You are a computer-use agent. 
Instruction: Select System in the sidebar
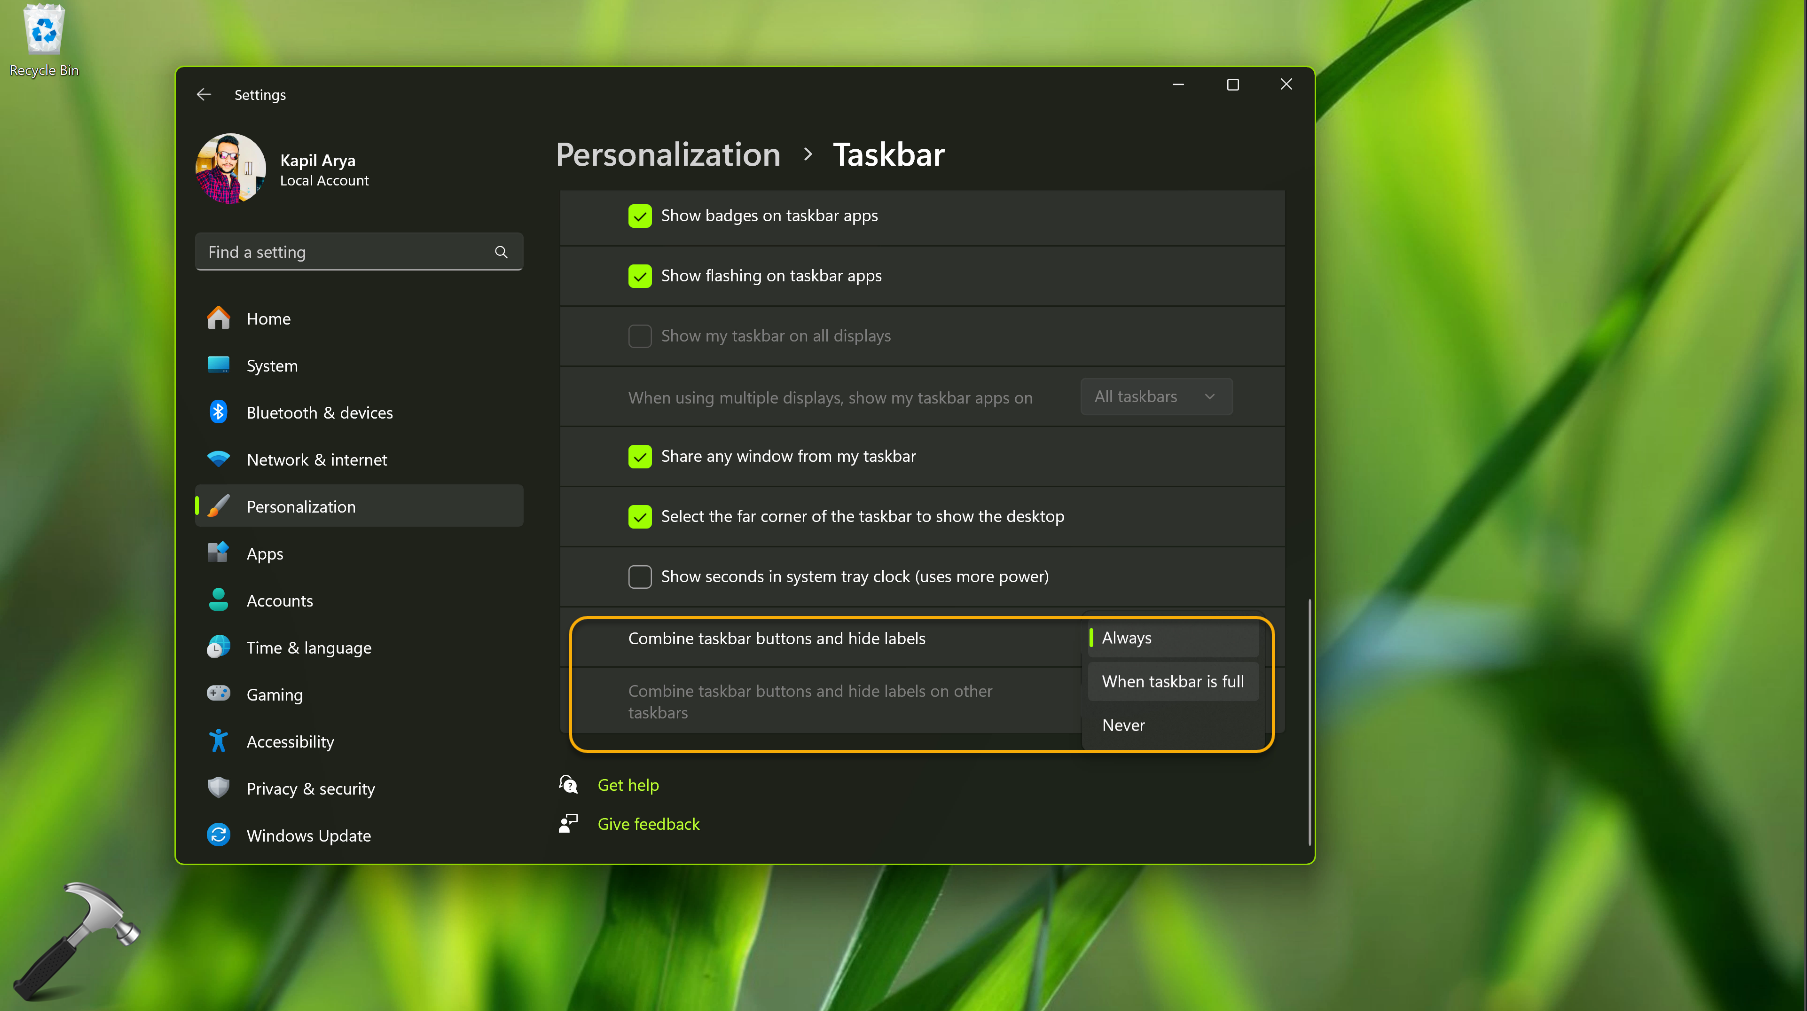270,365
